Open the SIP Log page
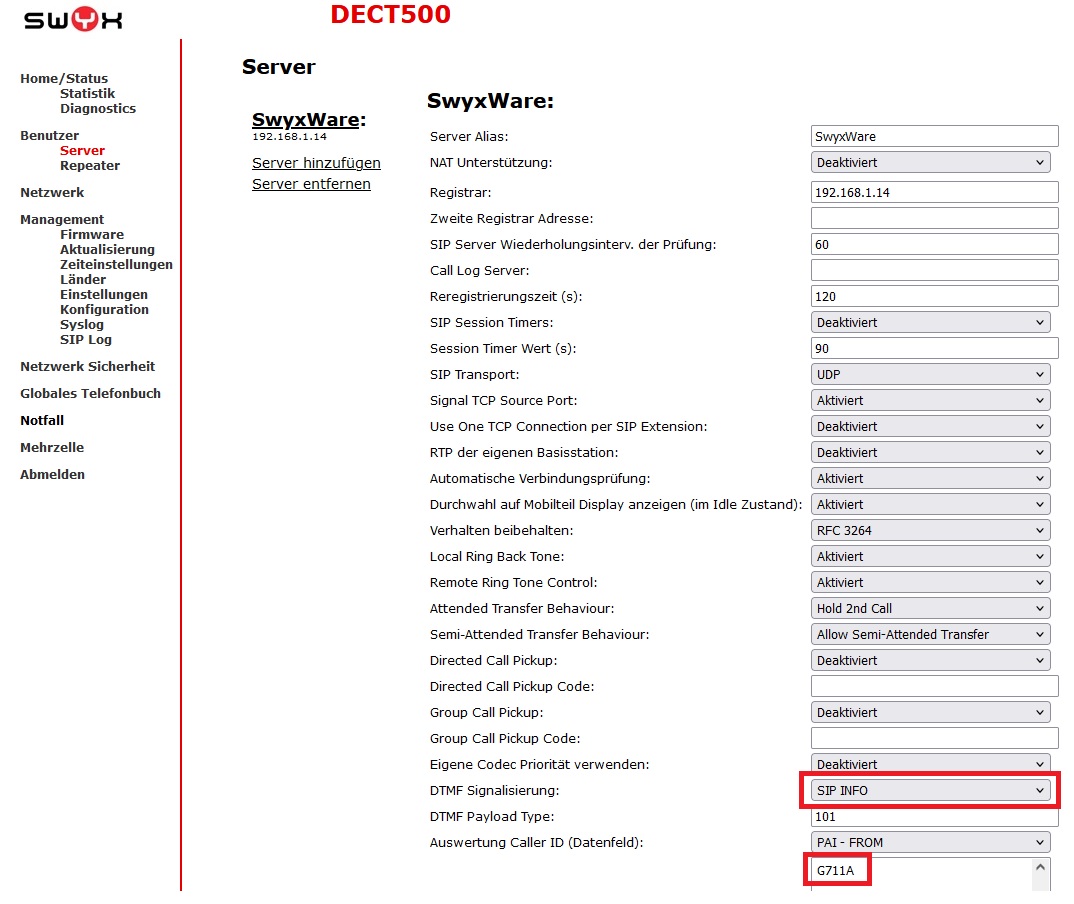 pyautogui.click(x=86, y=339)
